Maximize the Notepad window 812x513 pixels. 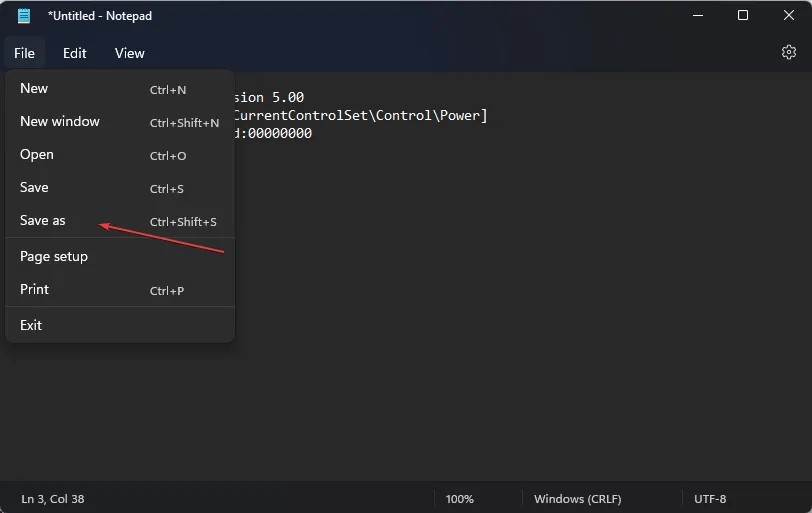point(743,16)
